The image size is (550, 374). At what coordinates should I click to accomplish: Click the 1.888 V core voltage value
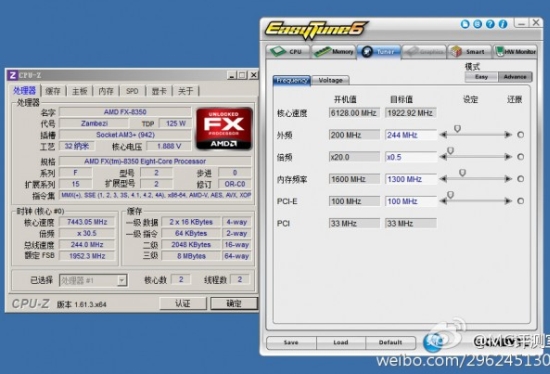169,146
